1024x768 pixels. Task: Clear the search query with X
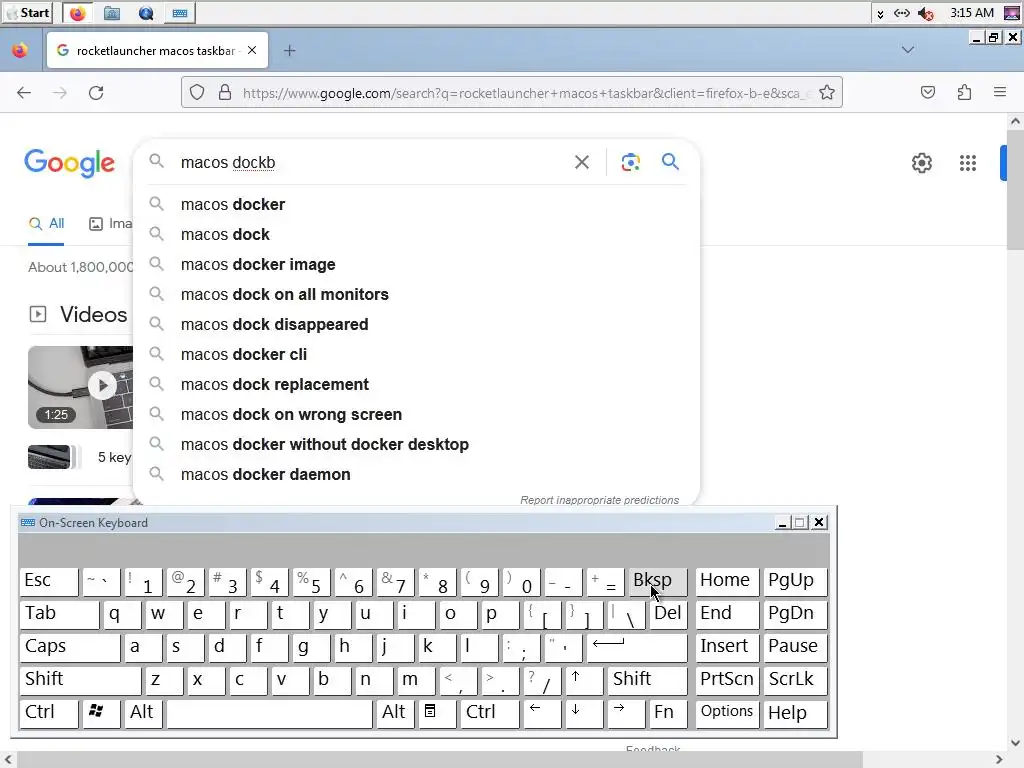(x=582, y=162)
